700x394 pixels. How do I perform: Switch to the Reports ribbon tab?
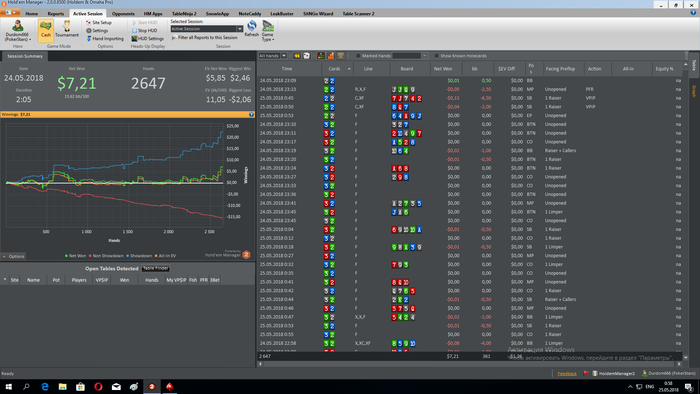coord(56,14)
